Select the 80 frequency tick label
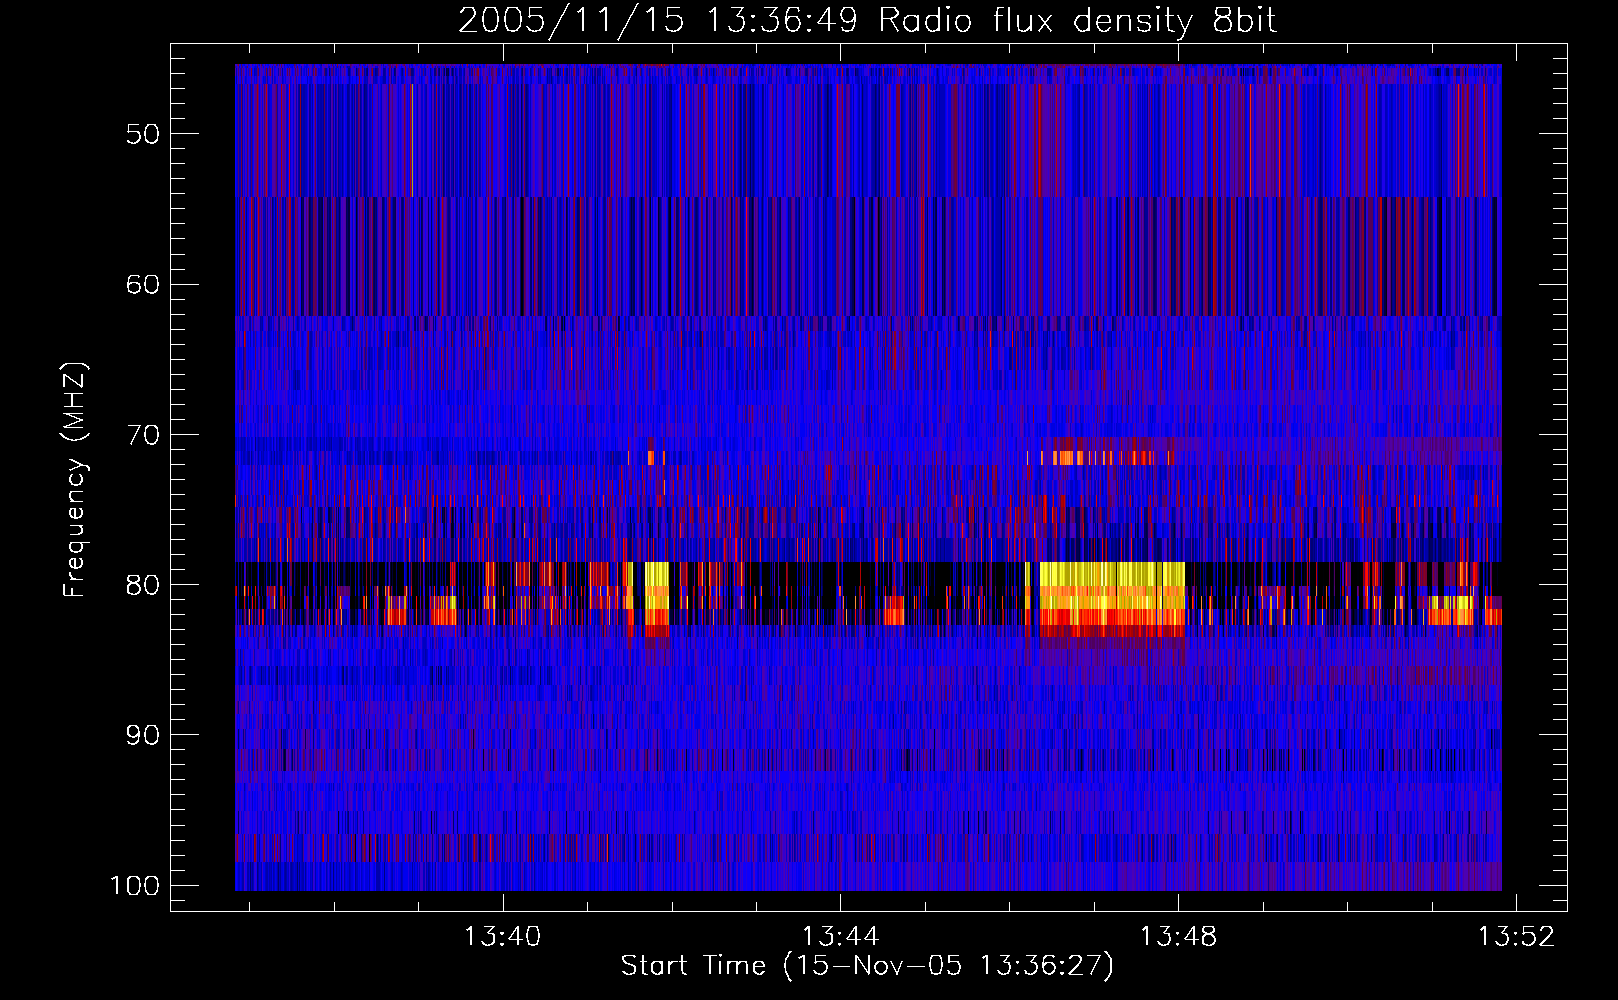The height and width of the screenshot is (1000, 1618). [x=143, y=585]
